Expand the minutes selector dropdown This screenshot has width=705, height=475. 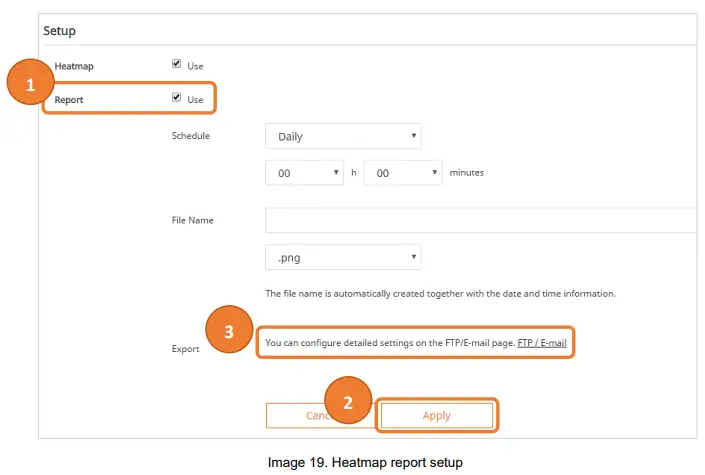(x=403, y=173)
